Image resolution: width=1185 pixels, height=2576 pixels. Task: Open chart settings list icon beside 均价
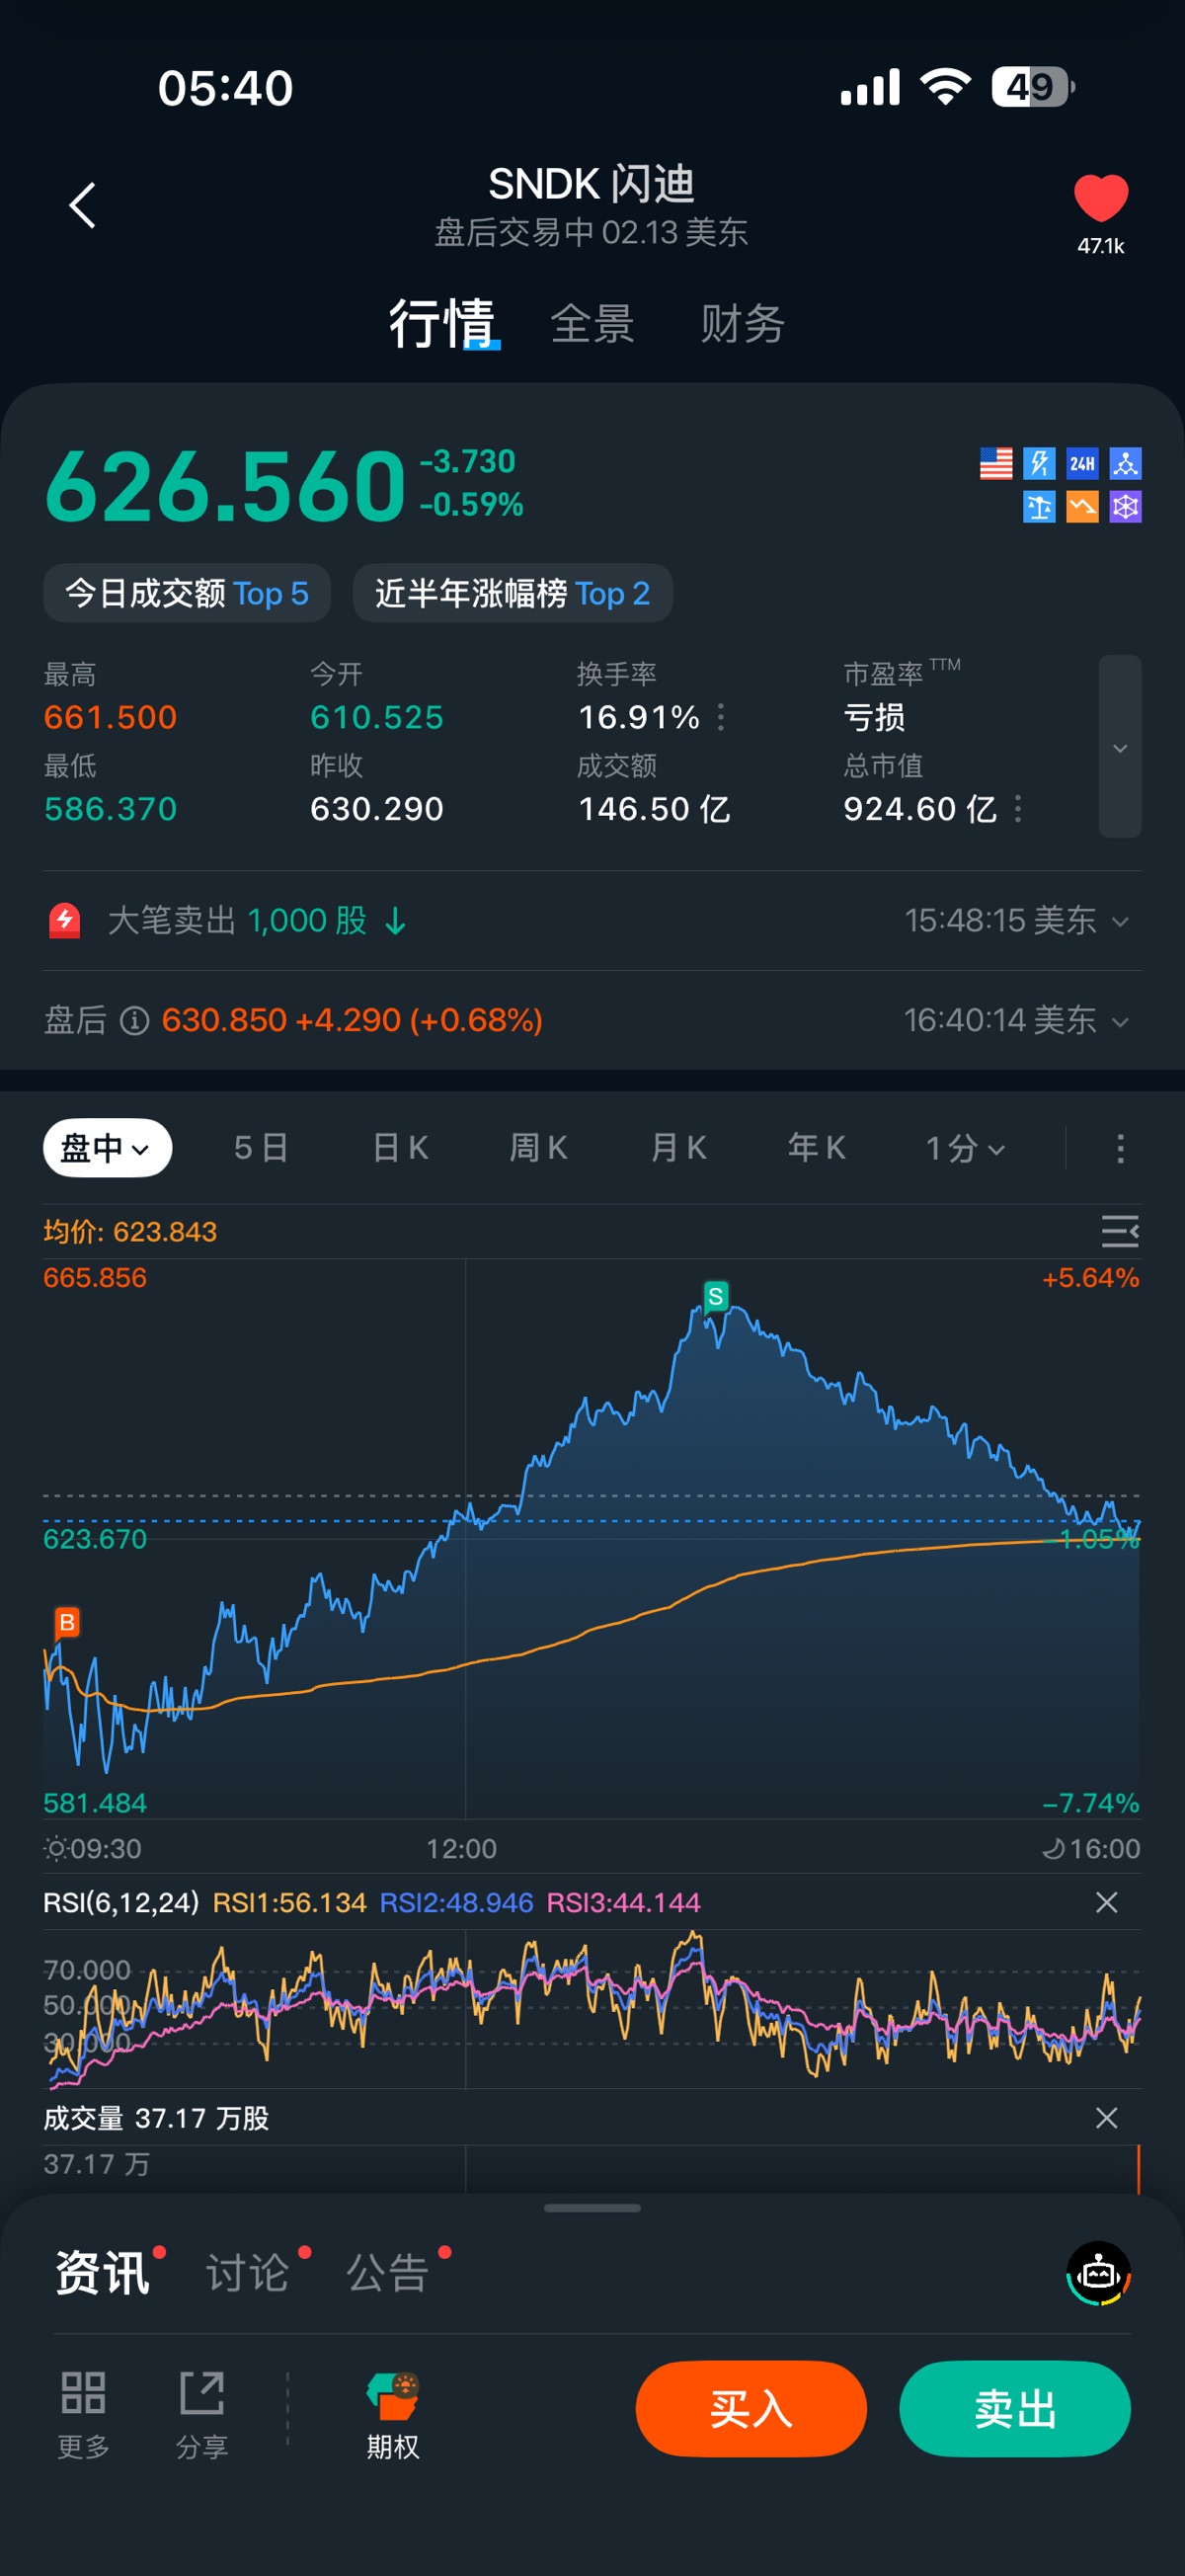tap(1119, 1231)
